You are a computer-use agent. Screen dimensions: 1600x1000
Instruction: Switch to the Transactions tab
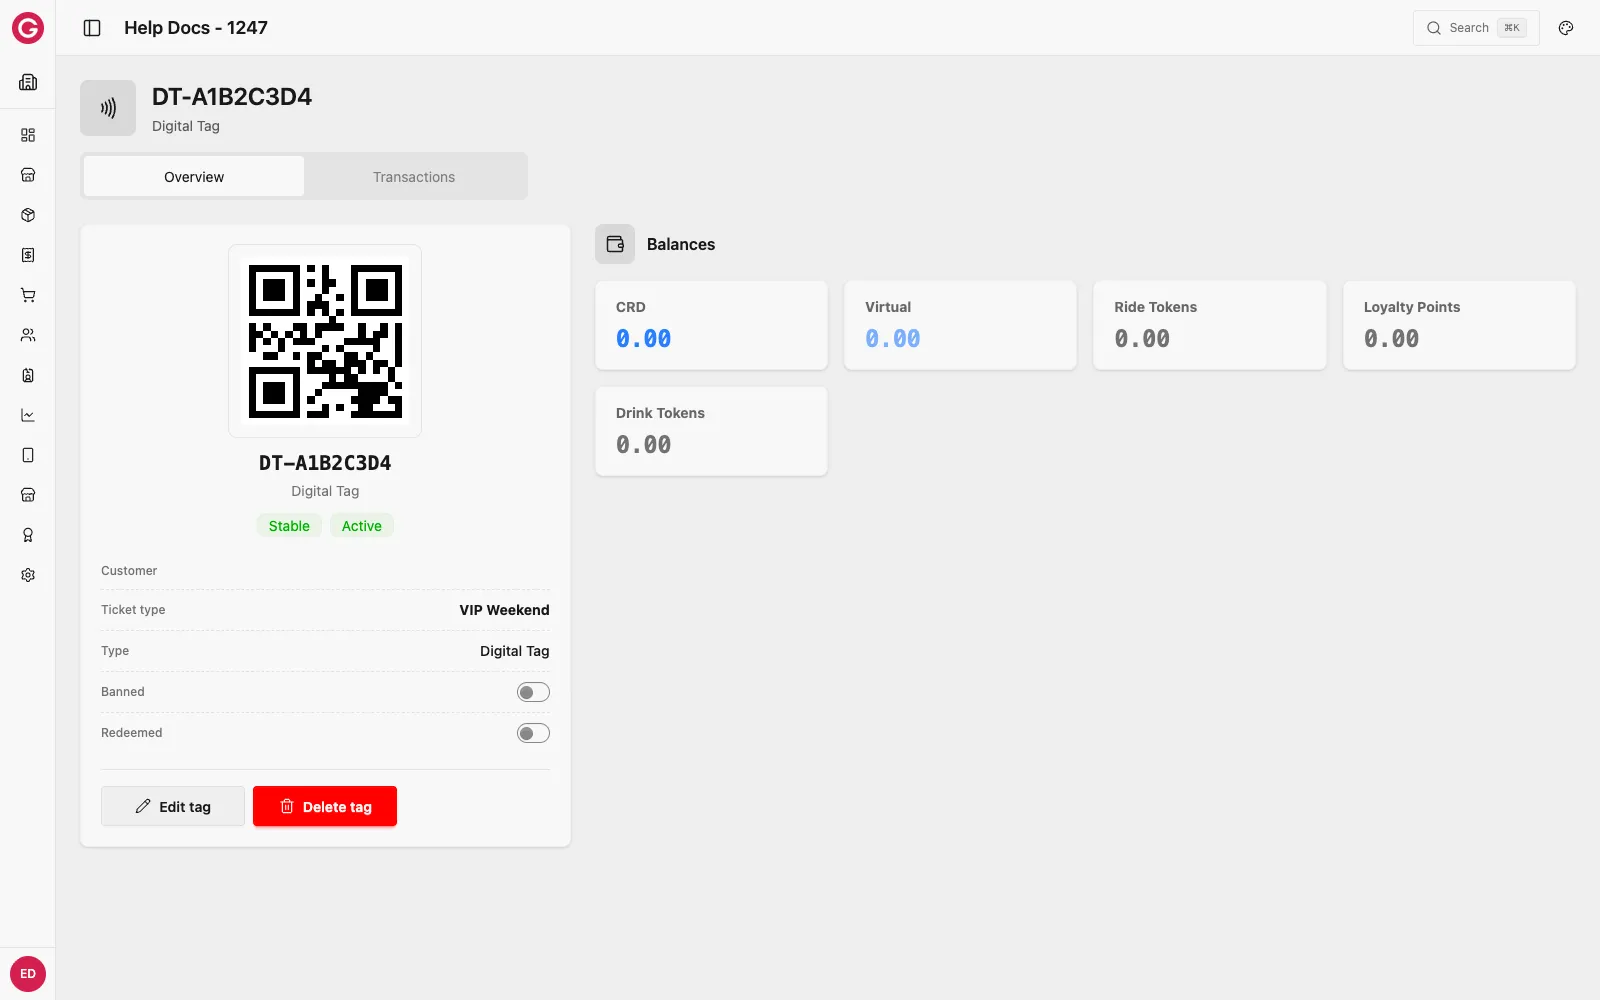[x=414, y=177]
